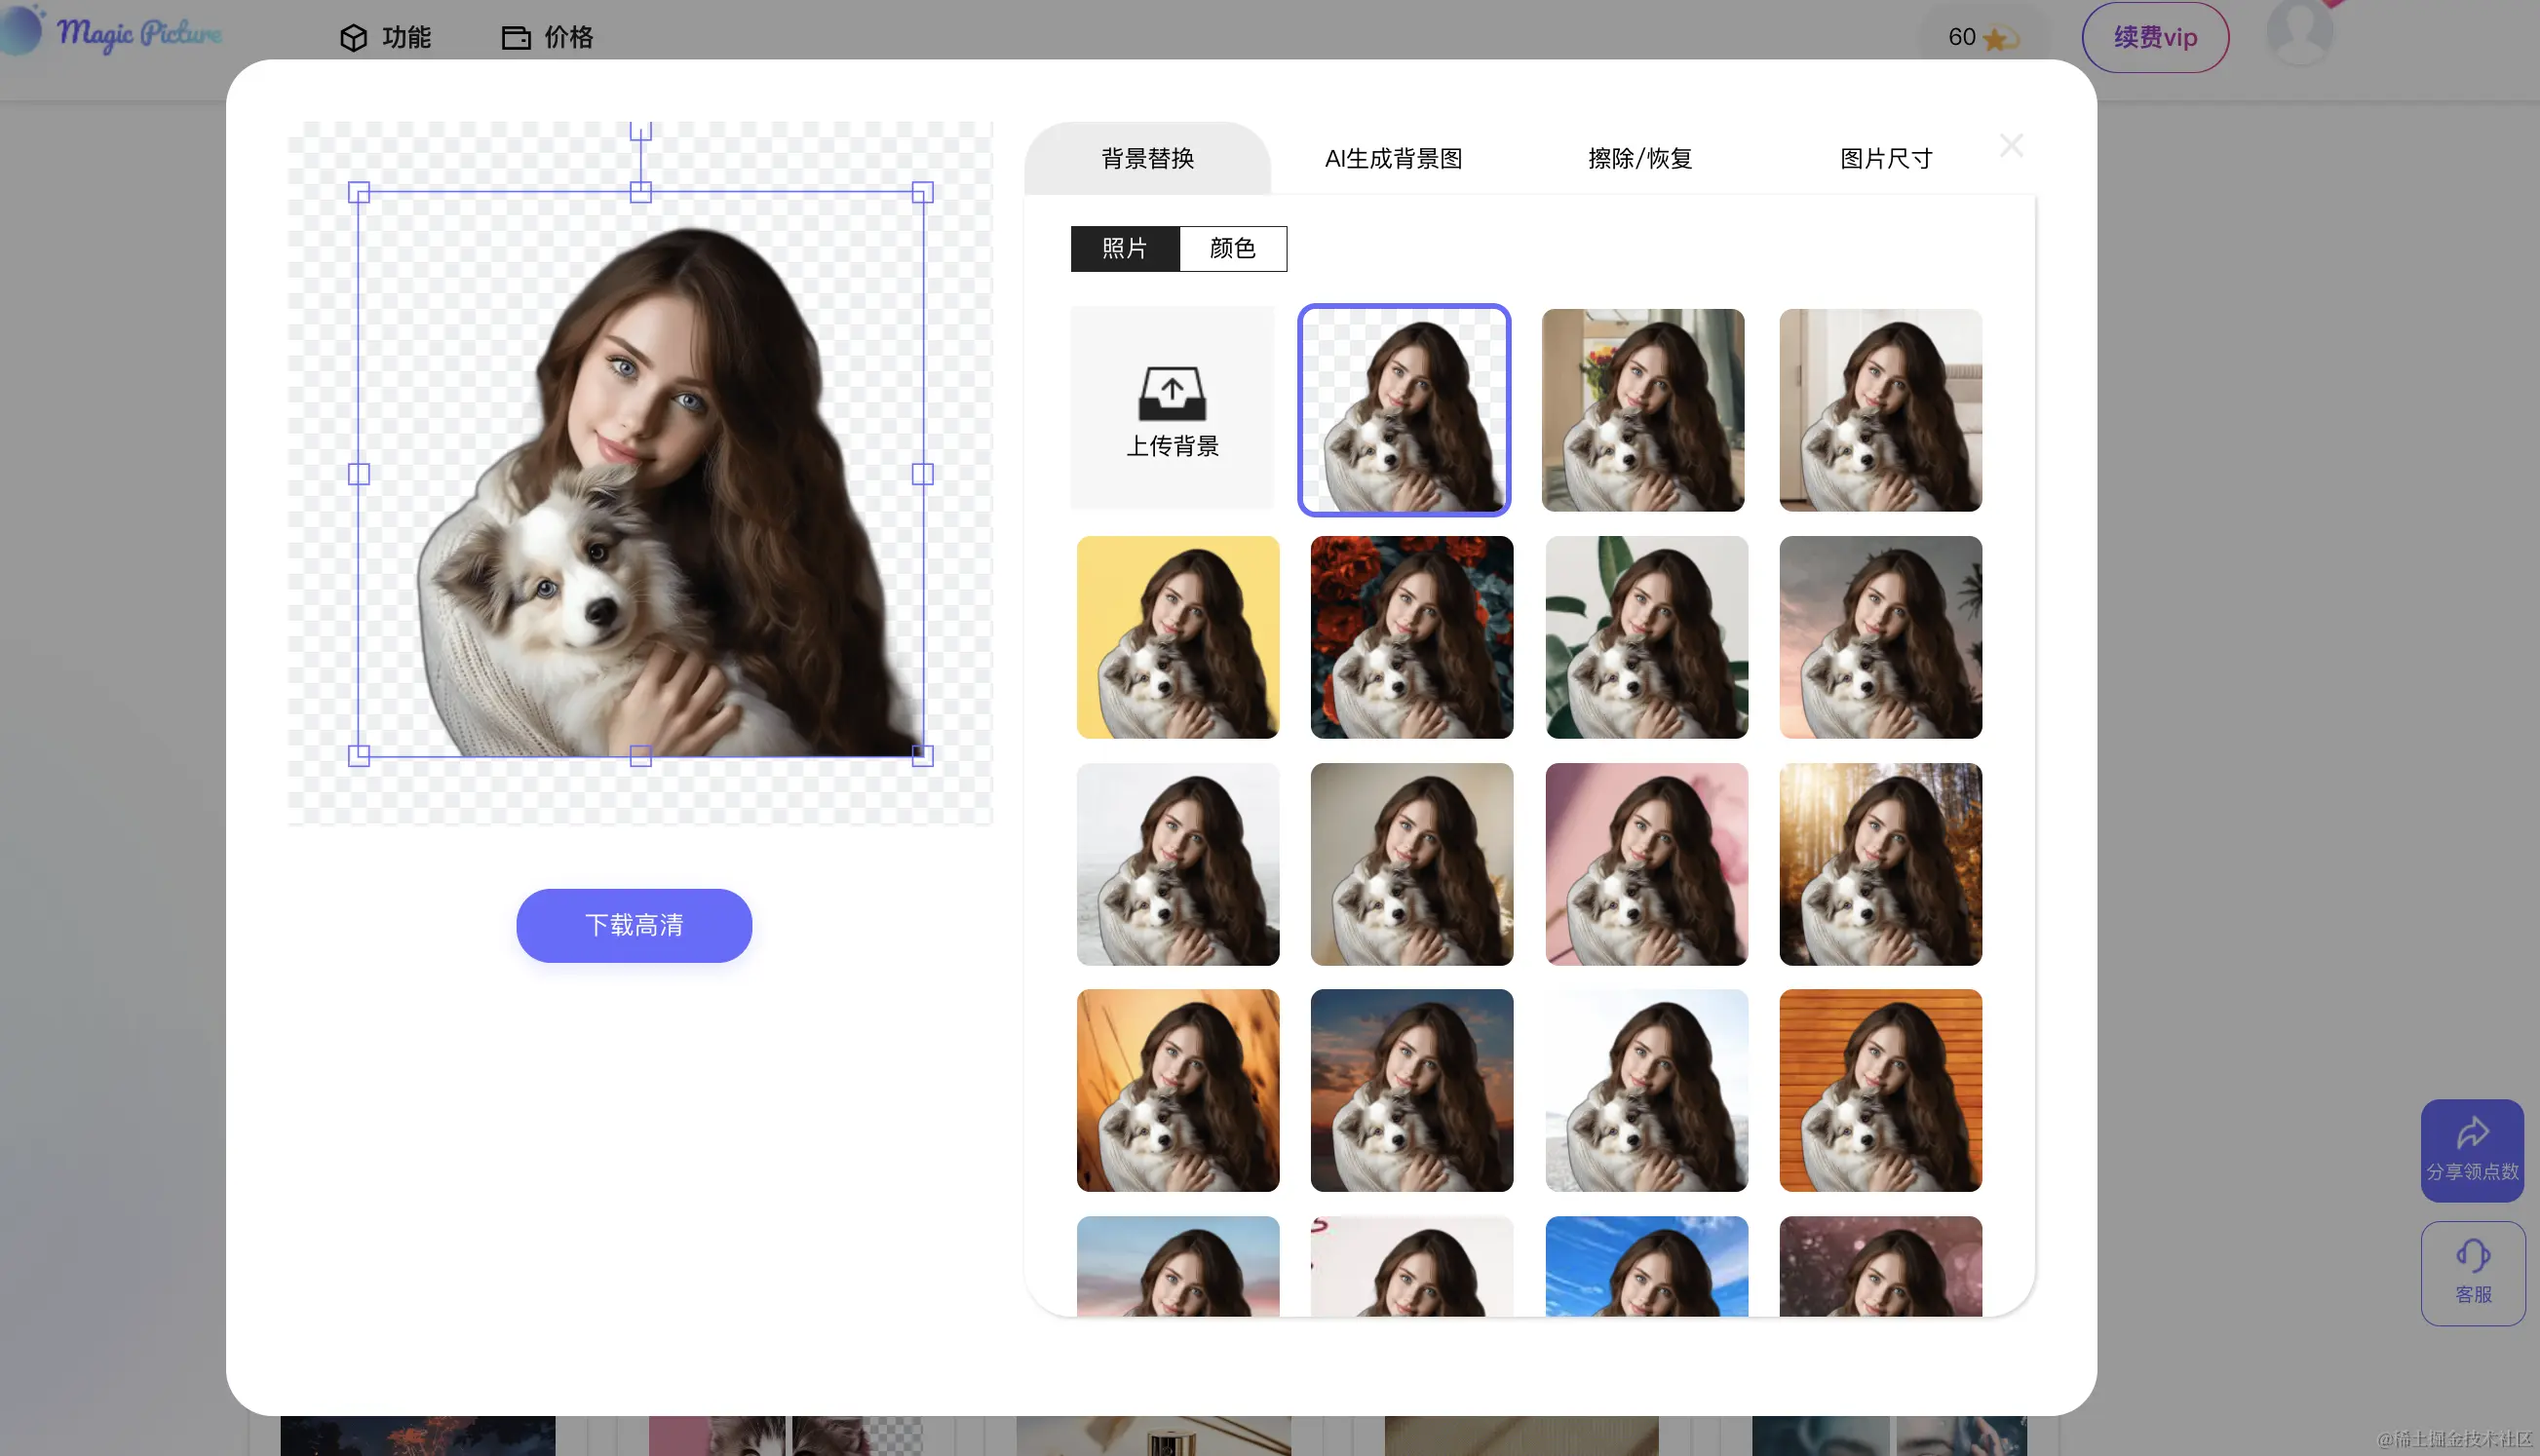This screenshot has width=2540, height=1456.
Task: Switch to the 颜色 background option
Action: (1234, 248)
